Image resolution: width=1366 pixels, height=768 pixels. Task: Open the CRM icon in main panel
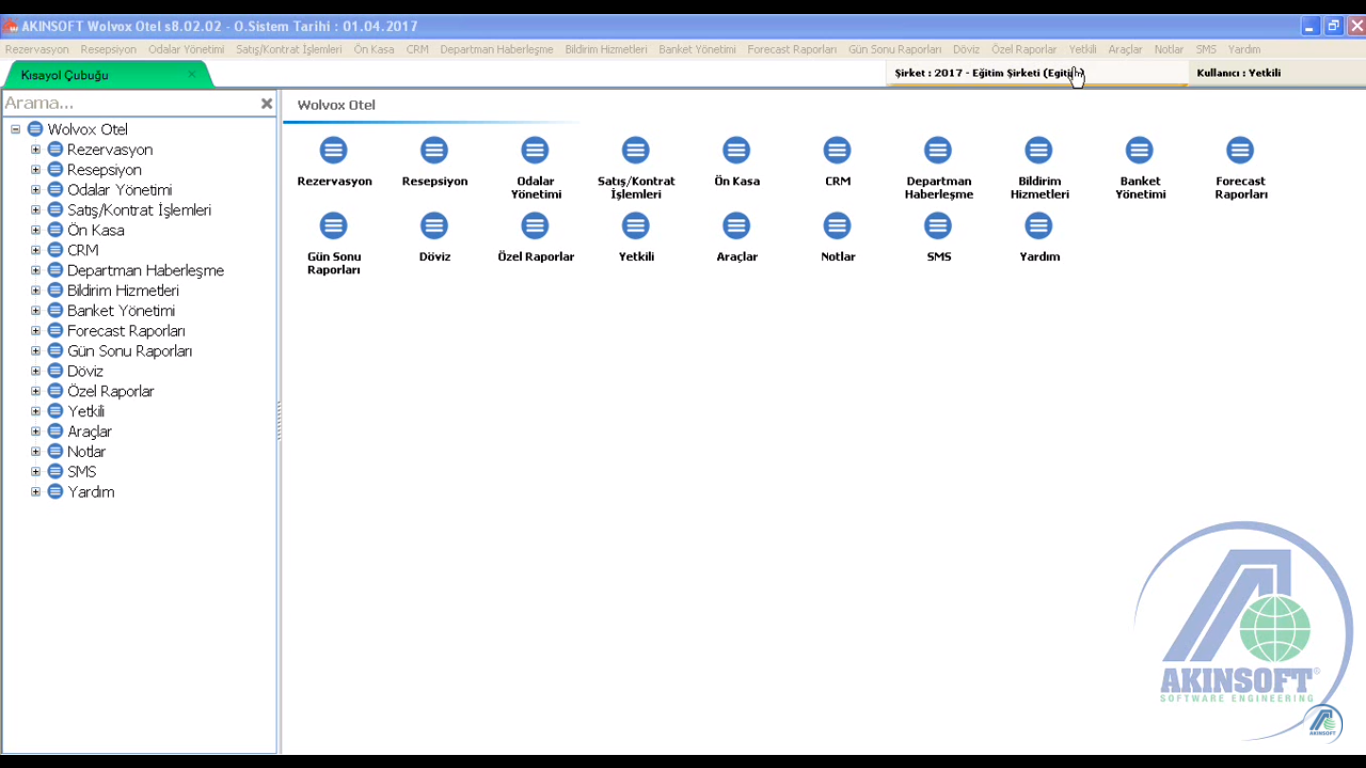[x=837, y=151]
